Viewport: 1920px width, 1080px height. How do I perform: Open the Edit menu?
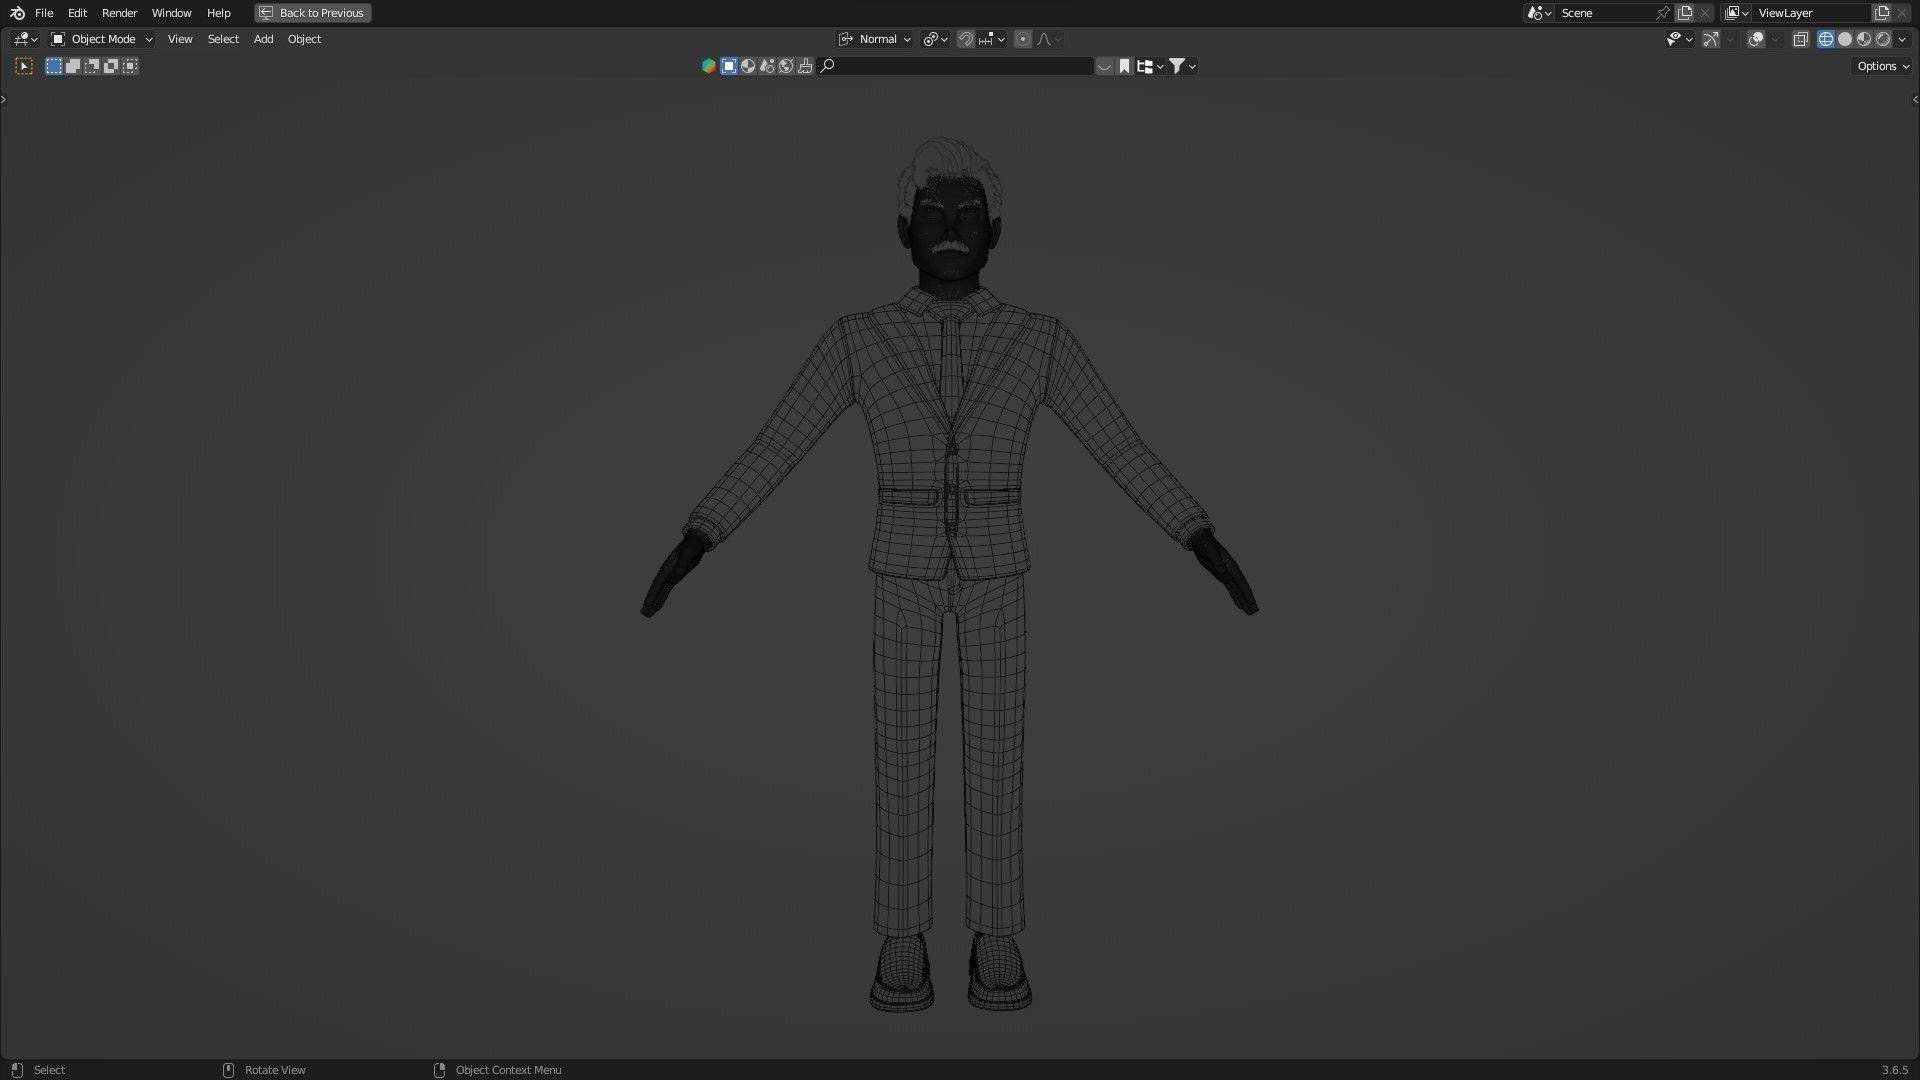(x=77, y=13)
